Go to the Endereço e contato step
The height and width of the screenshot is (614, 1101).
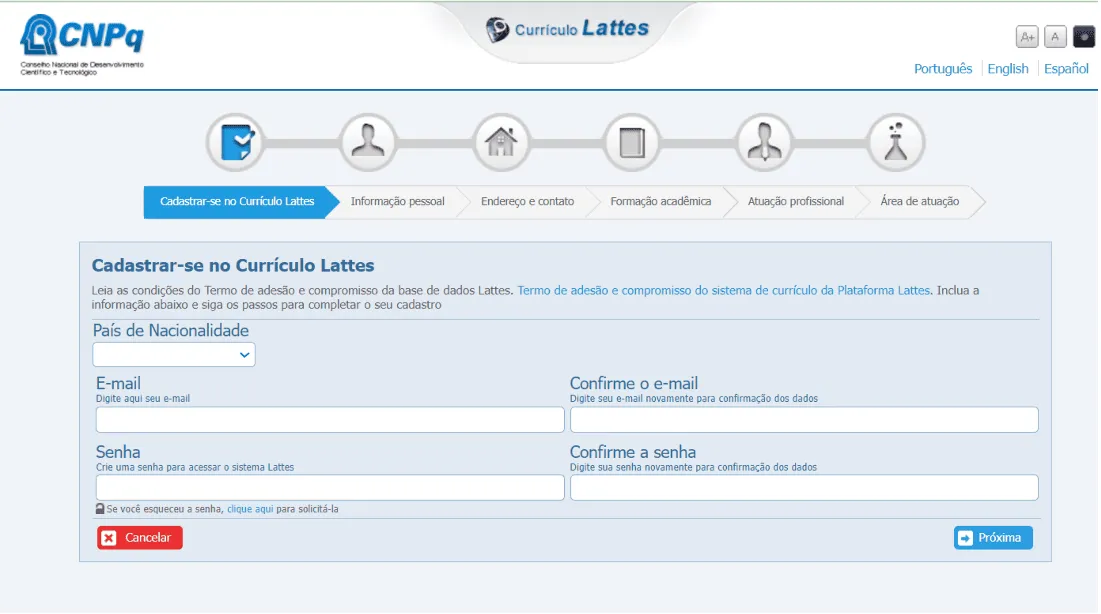pyautogui.click(x=527, y=202)
